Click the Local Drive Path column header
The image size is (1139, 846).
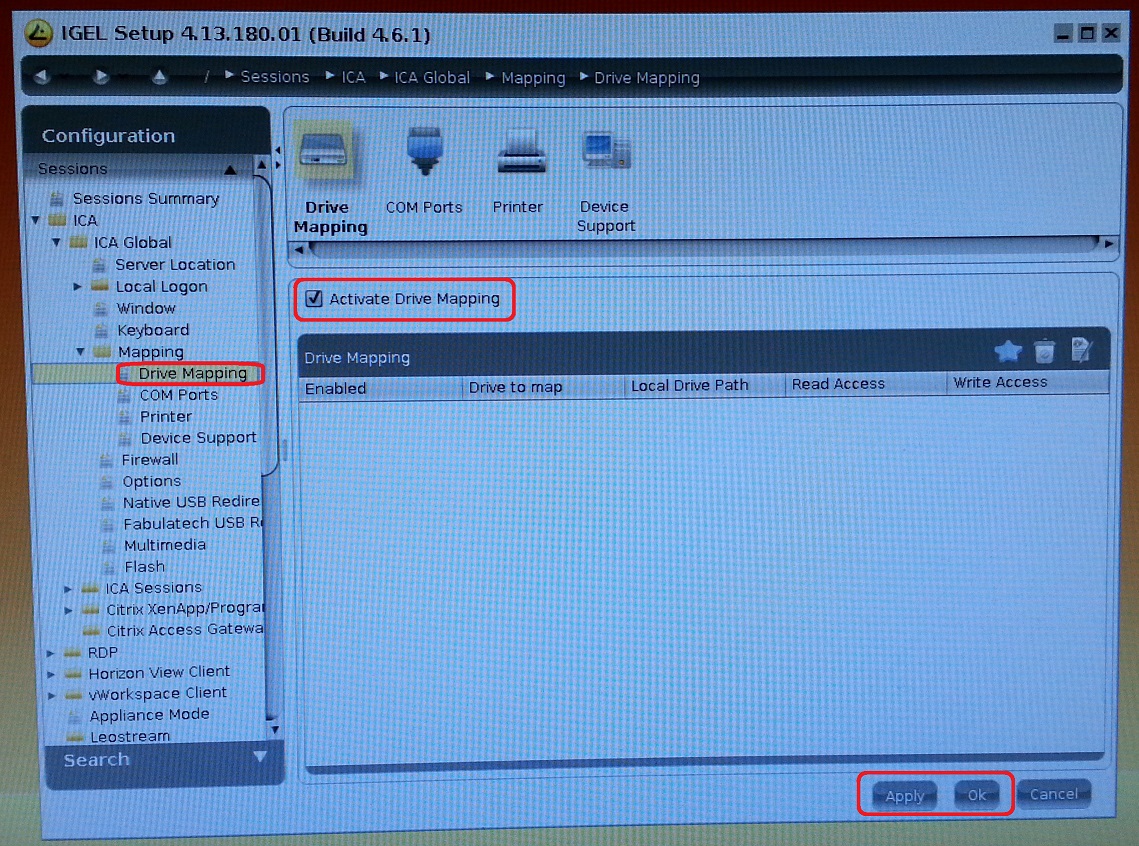click(705, 386)
